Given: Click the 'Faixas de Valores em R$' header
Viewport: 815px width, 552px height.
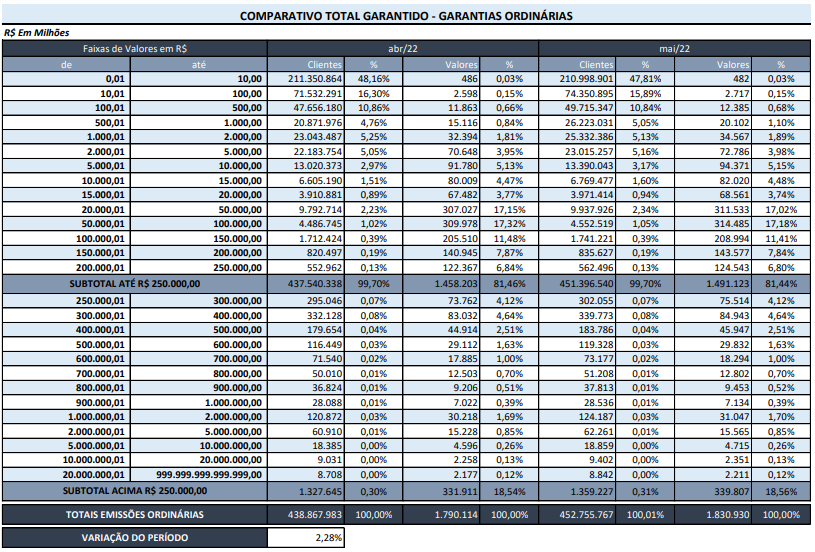Looking at the screenshot, I should 134,48.
